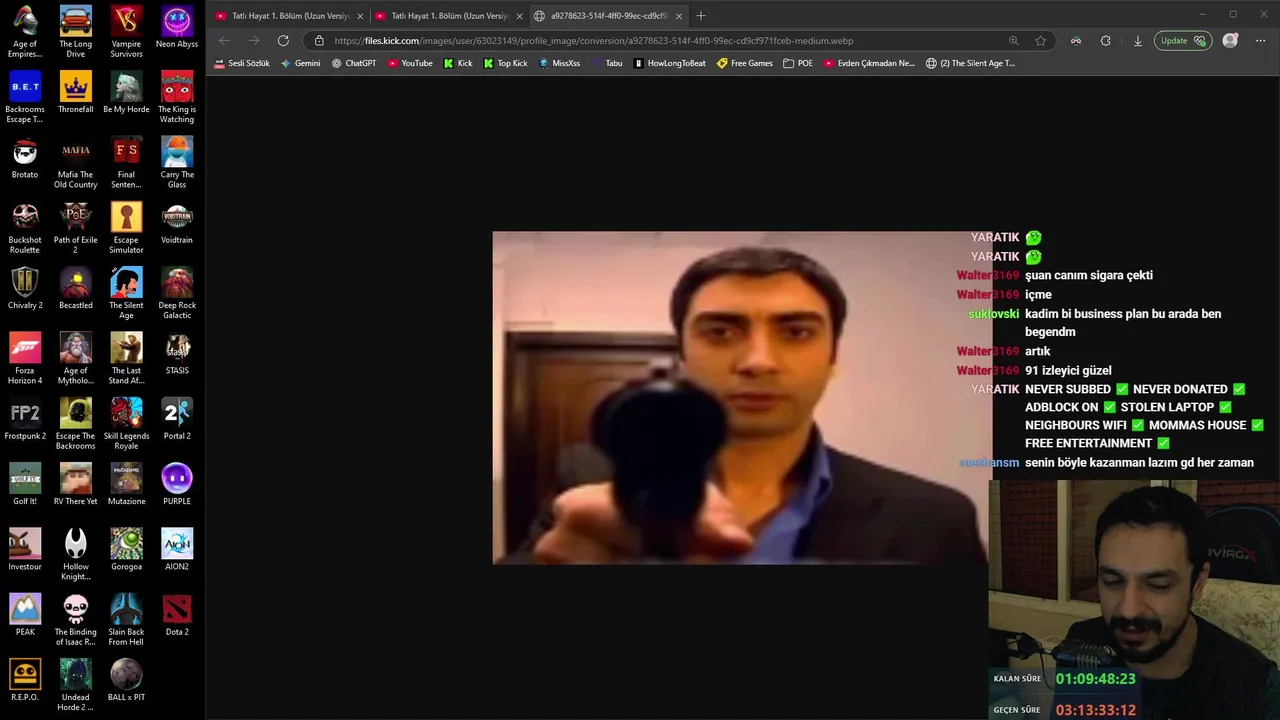1280x720 pixels.
Task: Select PURPLE desktop icon
Action: (177, 484)
